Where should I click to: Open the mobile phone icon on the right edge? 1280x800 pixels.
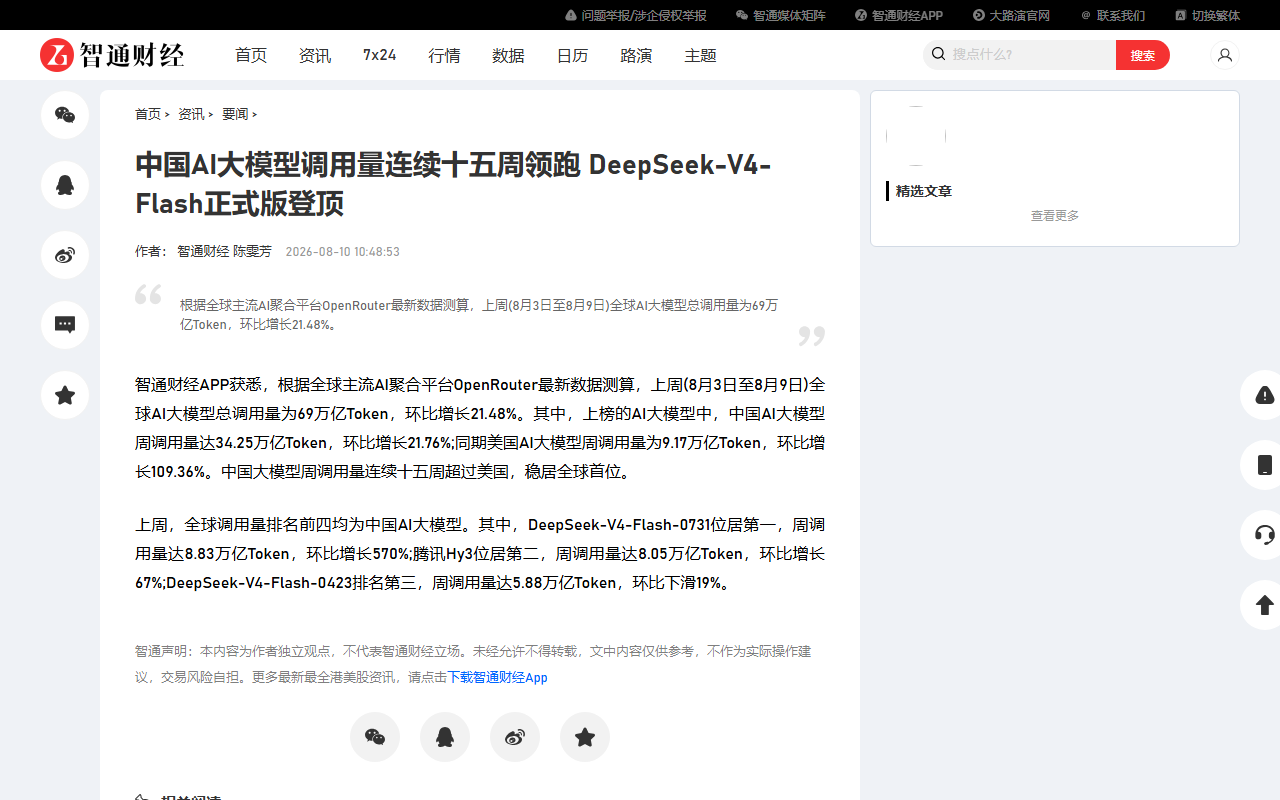pos(1264,465)
